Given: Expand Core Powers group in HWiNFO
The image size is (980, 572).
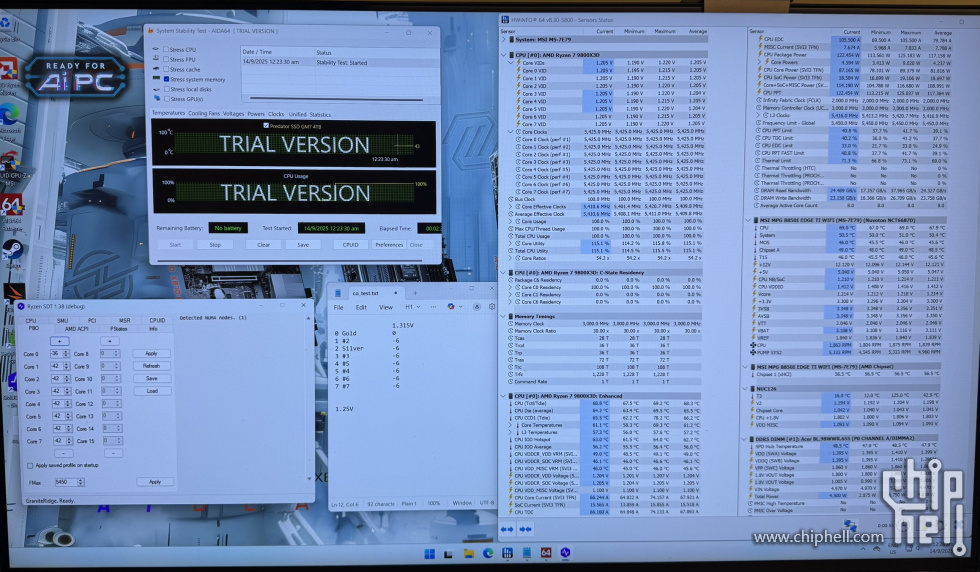Looking at the screenshot, I should [x=759, y=62].
